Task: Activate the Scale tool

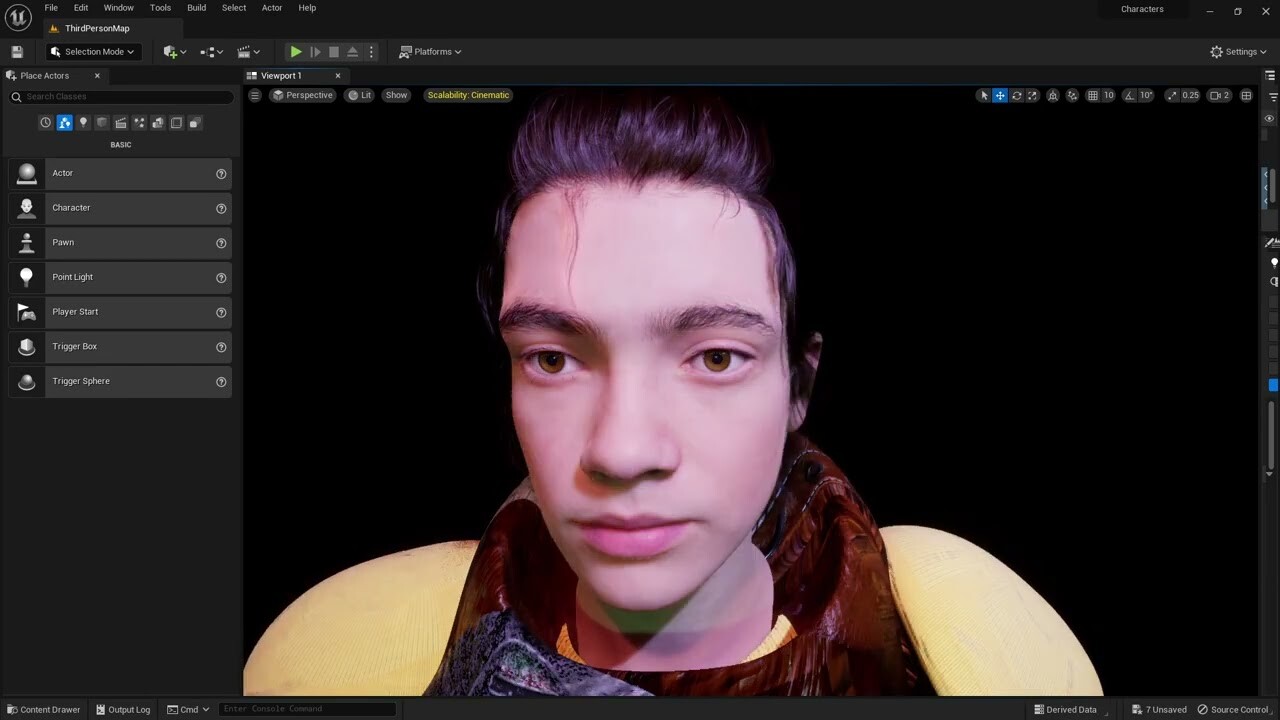Action: tap(1033, 96)
